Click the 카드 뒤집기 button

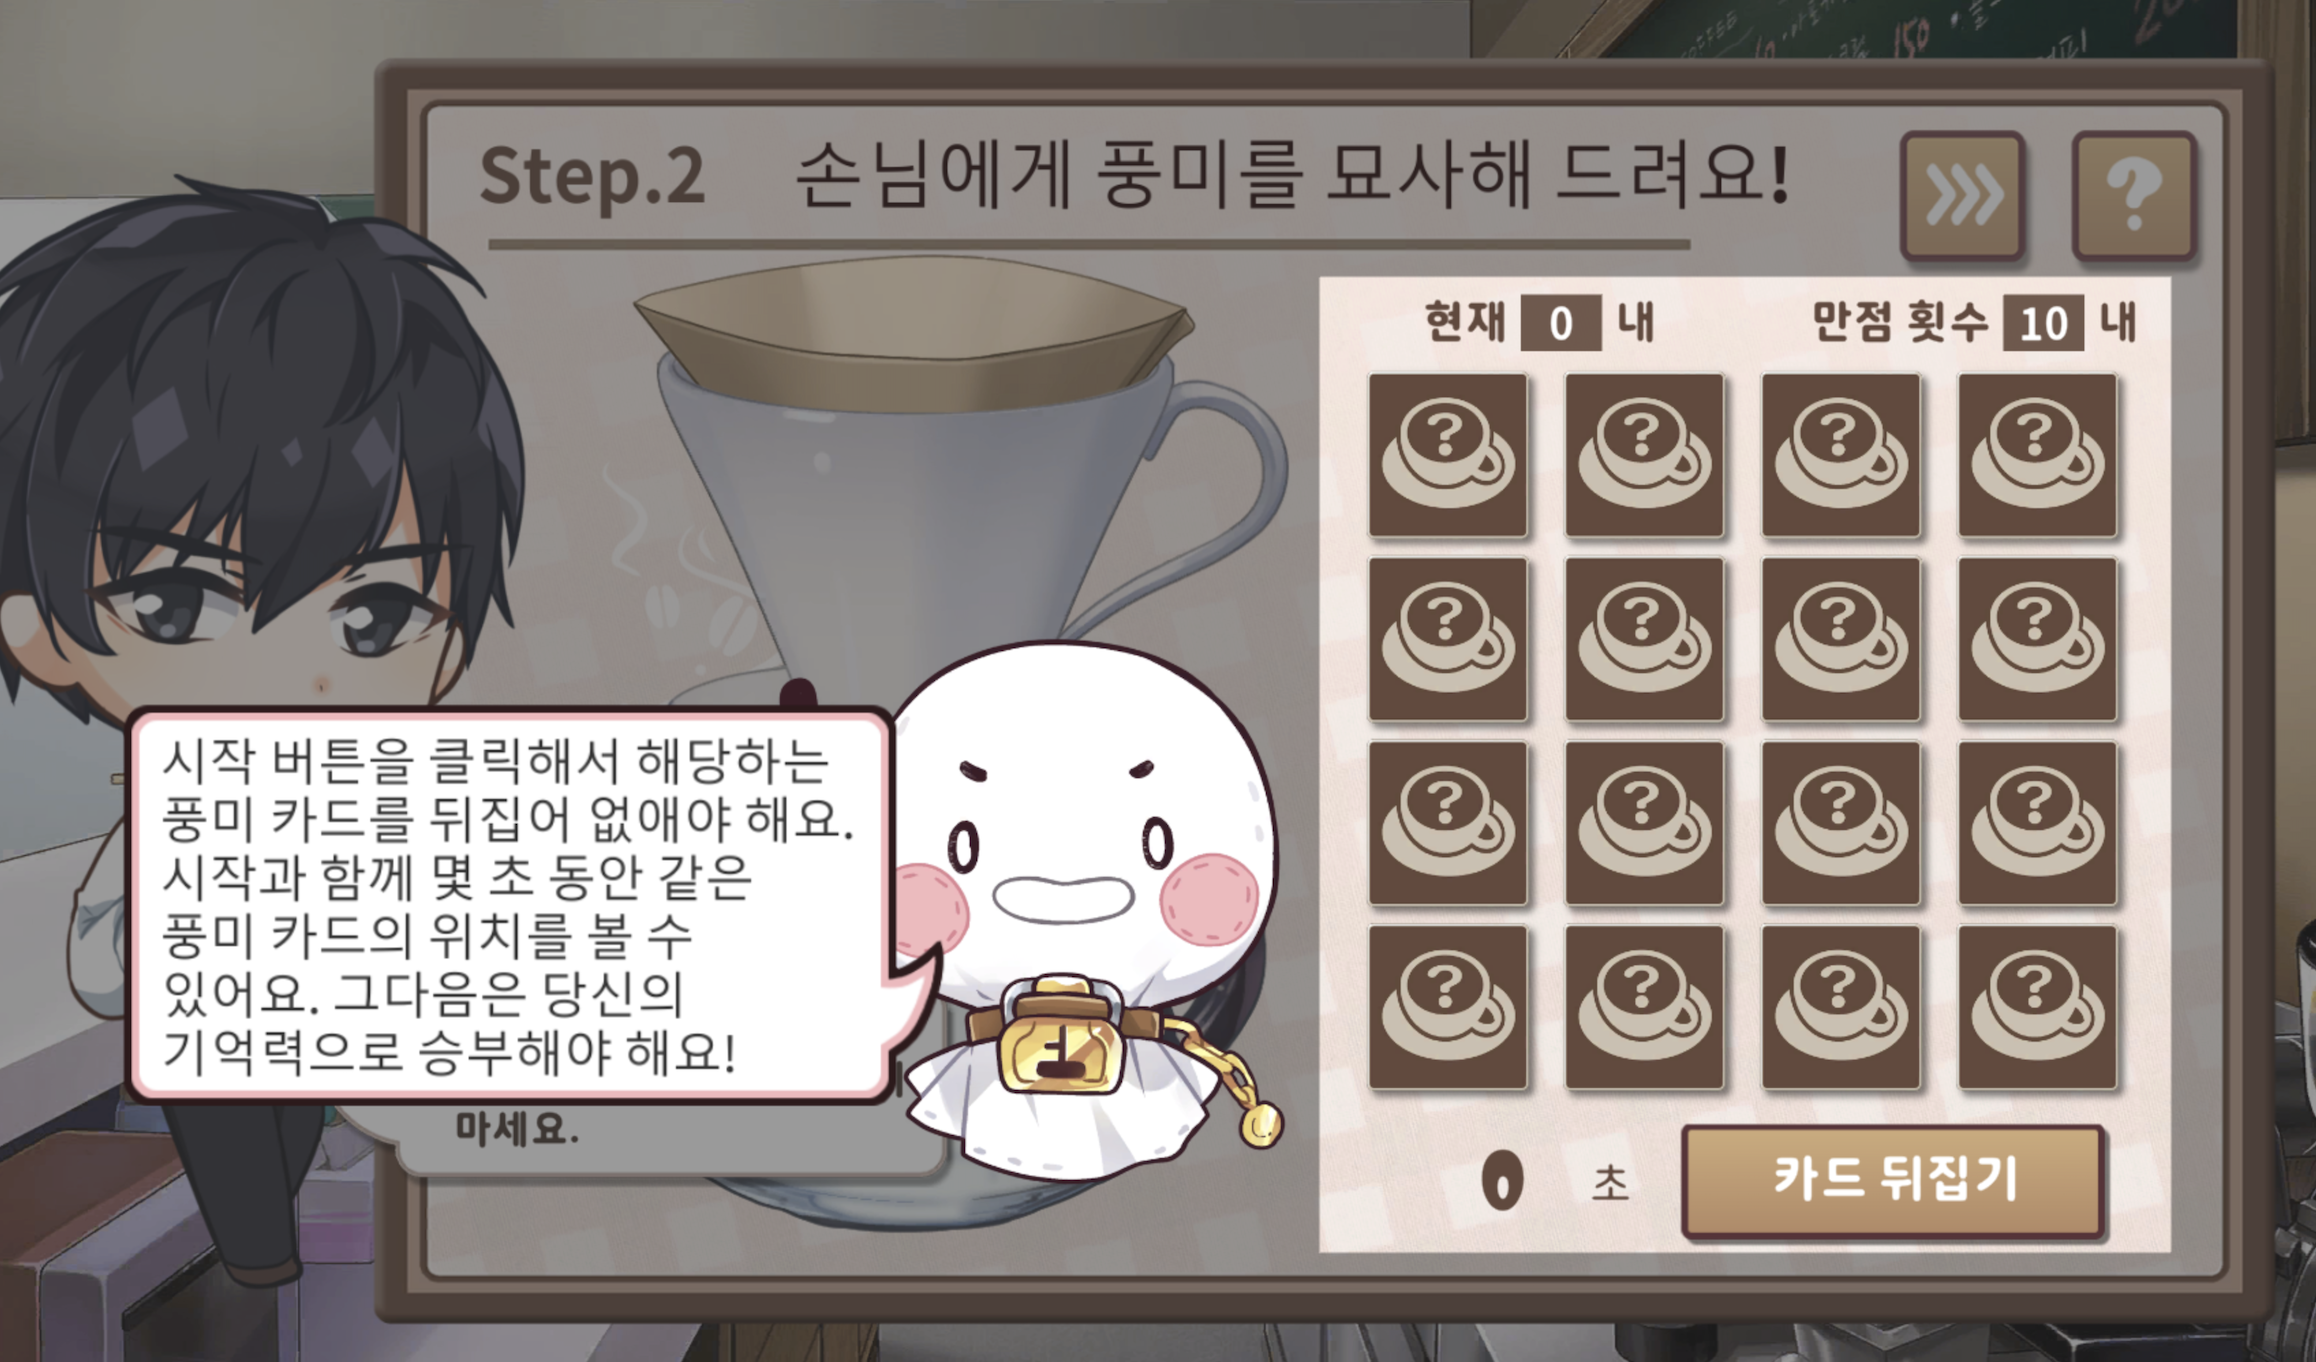pos(1894,1181)
